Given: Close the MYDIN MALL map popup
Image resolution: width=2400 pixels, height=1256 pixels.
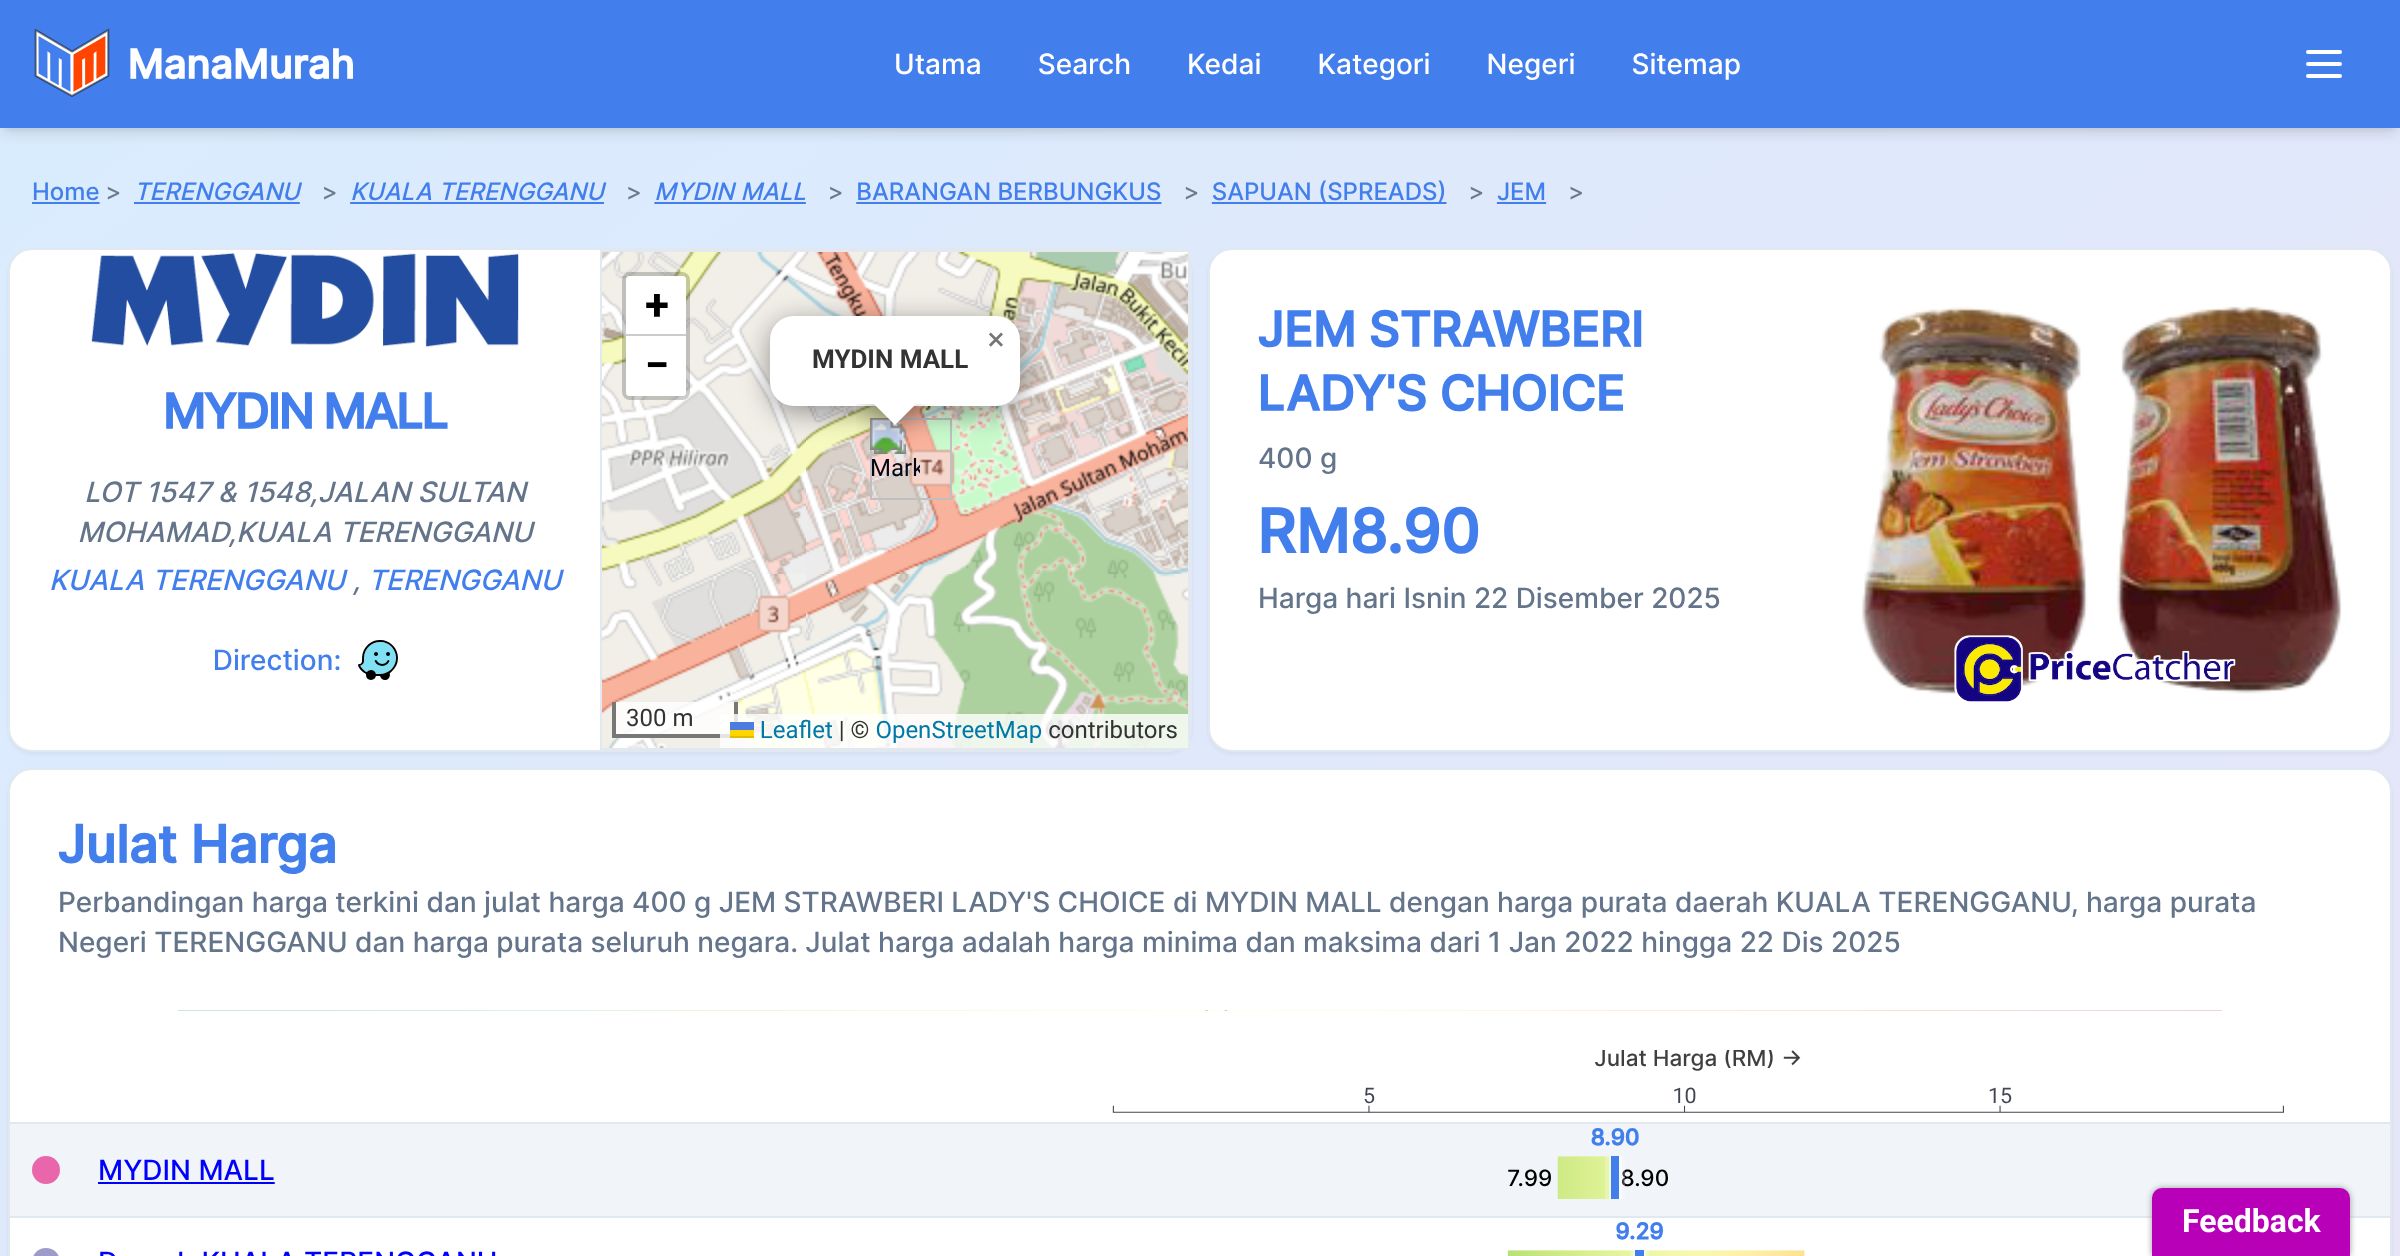Looking at the screenshot, I should click(995, 340).
